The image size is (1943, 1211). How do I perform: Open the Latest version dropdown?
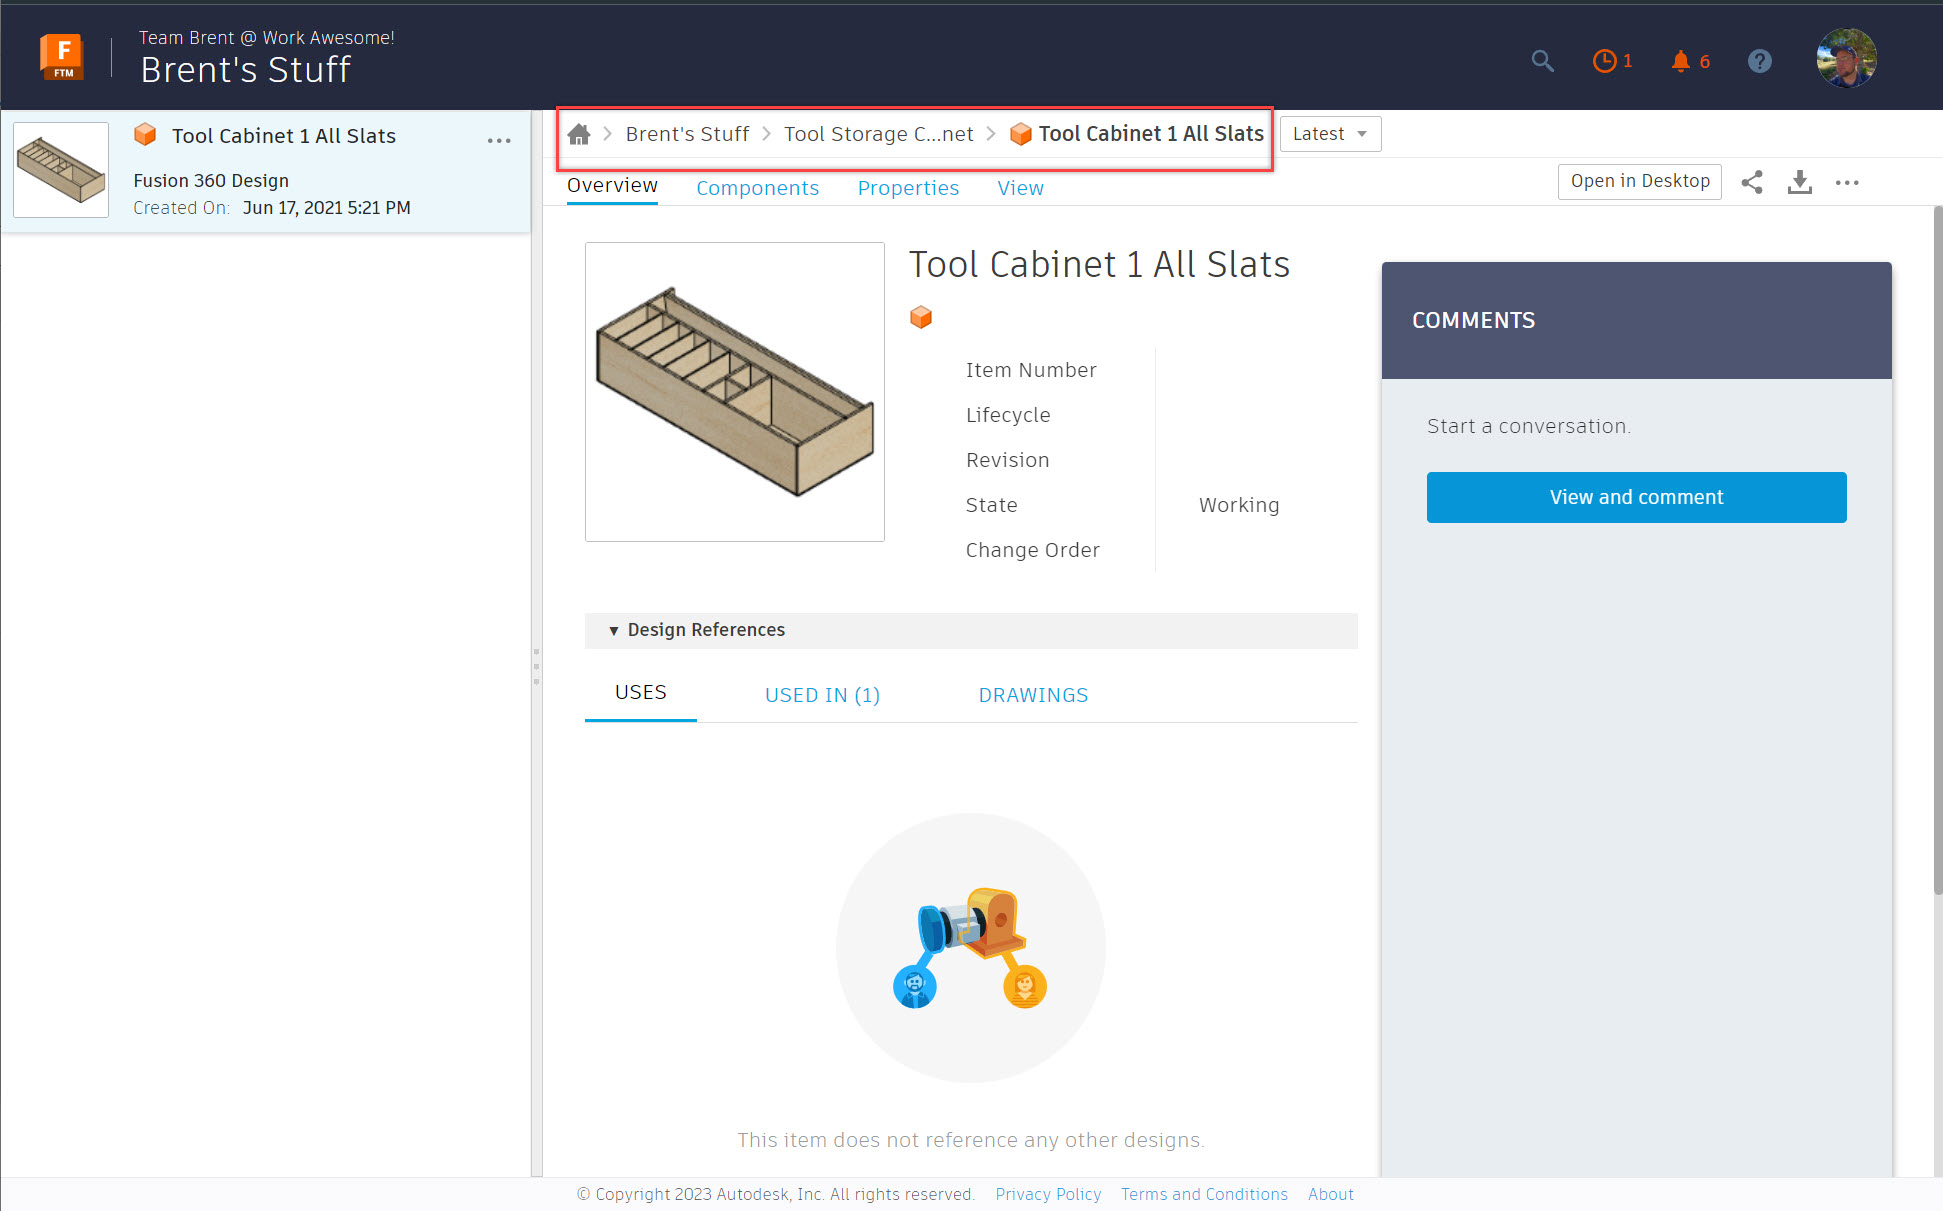click(1330, 133)
